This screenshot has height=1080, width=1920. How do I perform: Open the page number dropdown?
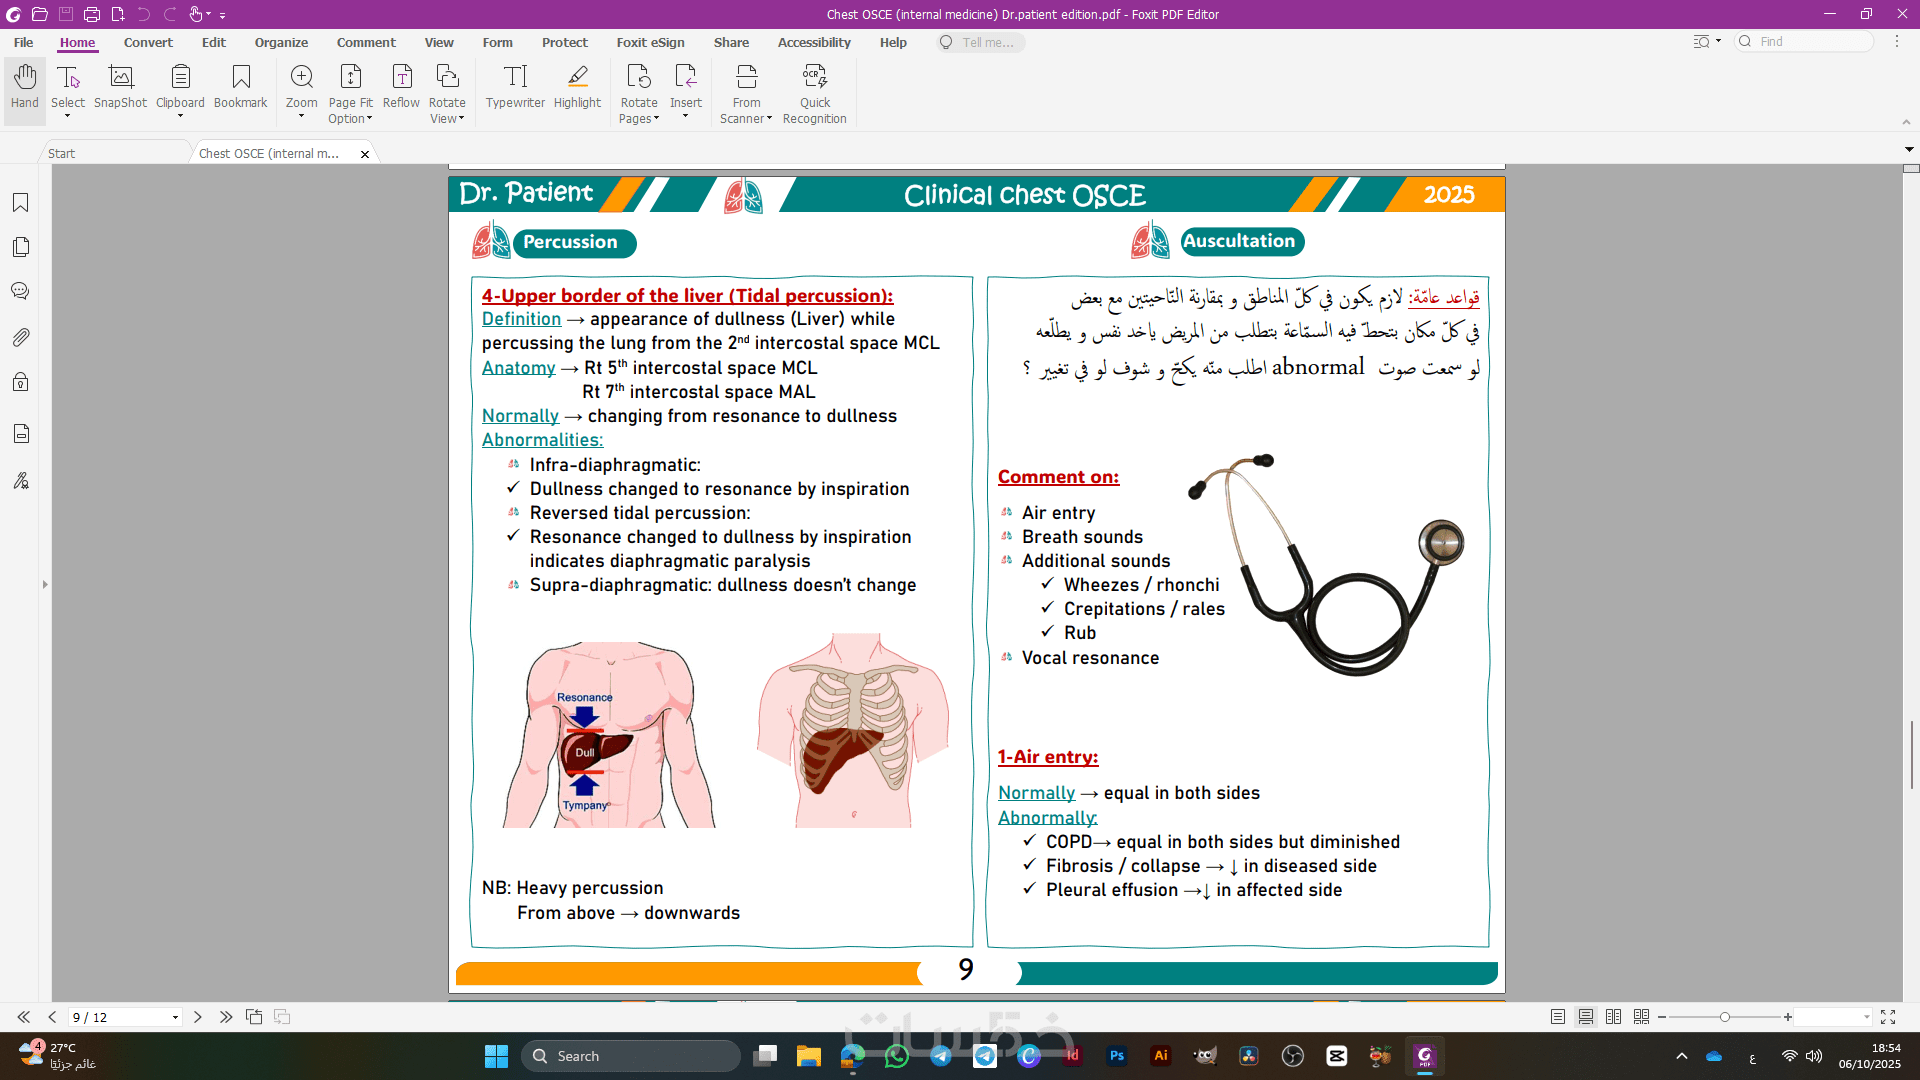175,1018
